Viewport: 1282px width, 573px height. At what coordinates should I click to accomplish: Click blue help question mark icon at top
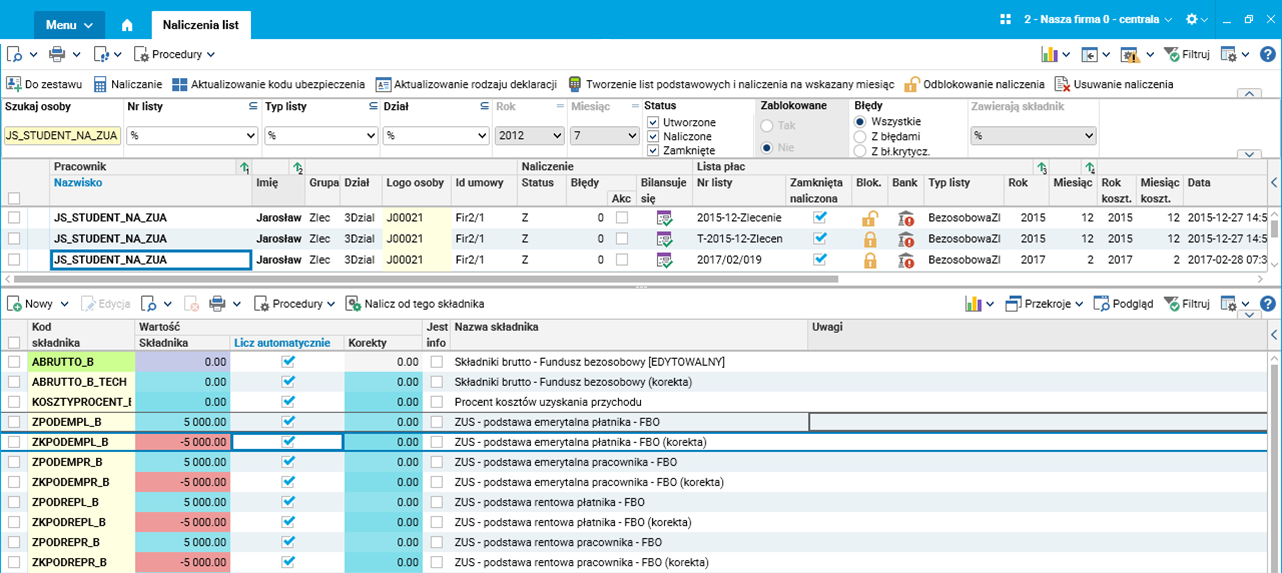[x=1268, y=54]
